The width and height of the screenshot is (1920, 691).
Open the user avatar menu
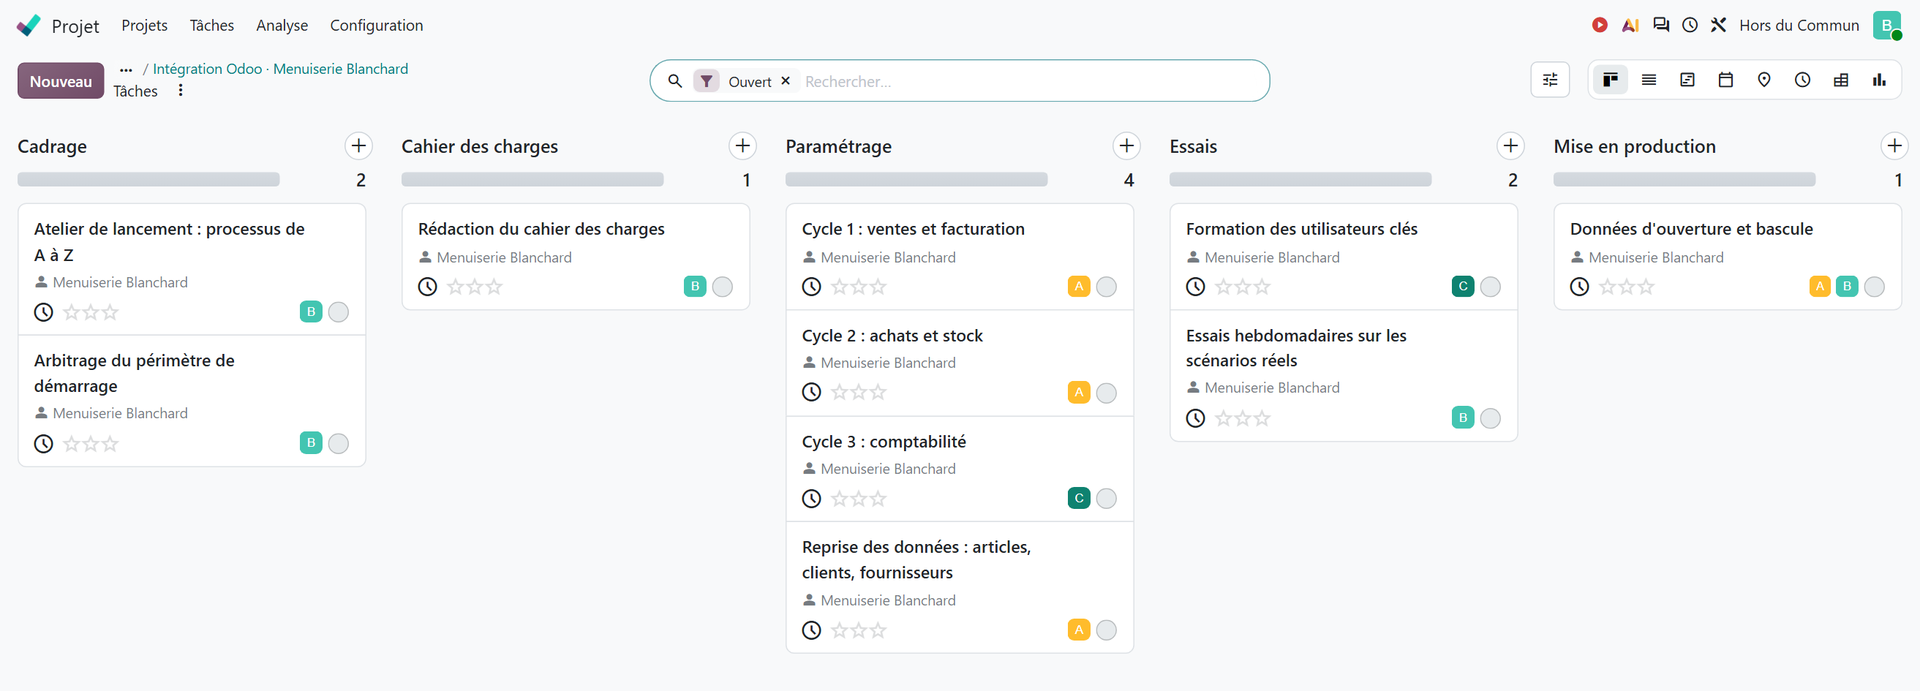pyautogui.click(x=1887, y=25)
